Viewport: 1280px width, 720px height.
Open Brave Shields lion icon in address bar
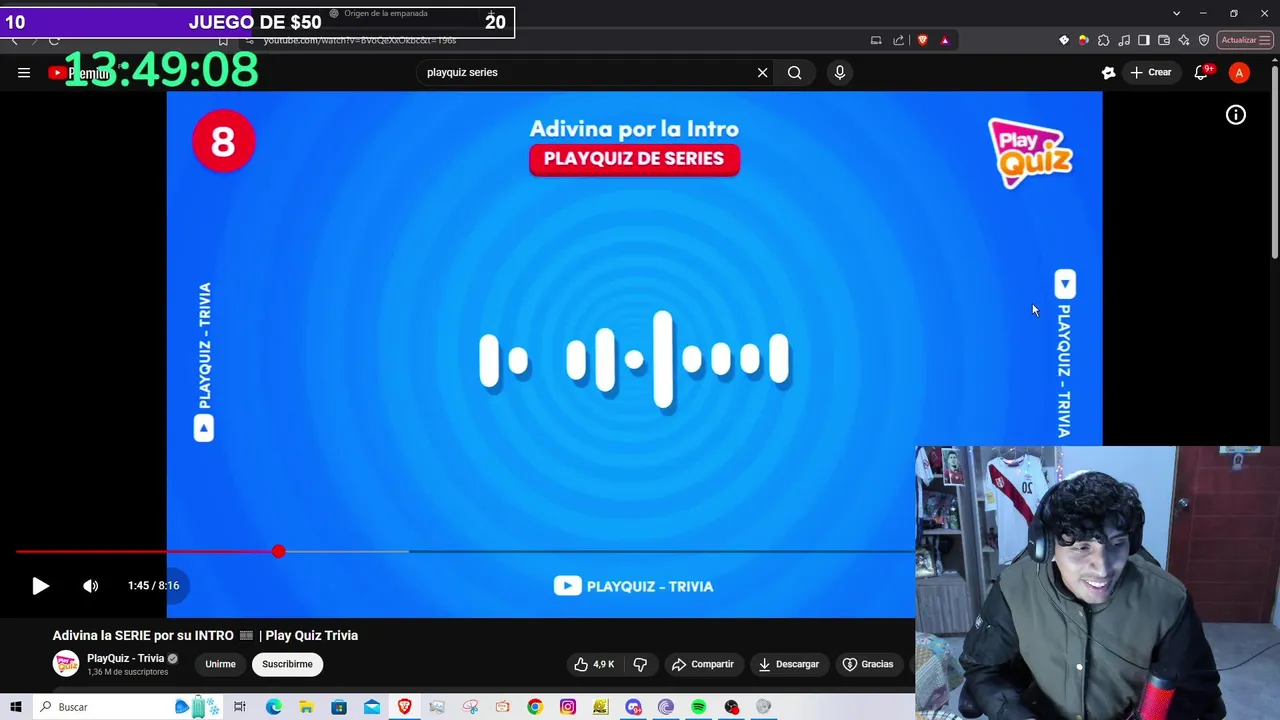point(922,40)
